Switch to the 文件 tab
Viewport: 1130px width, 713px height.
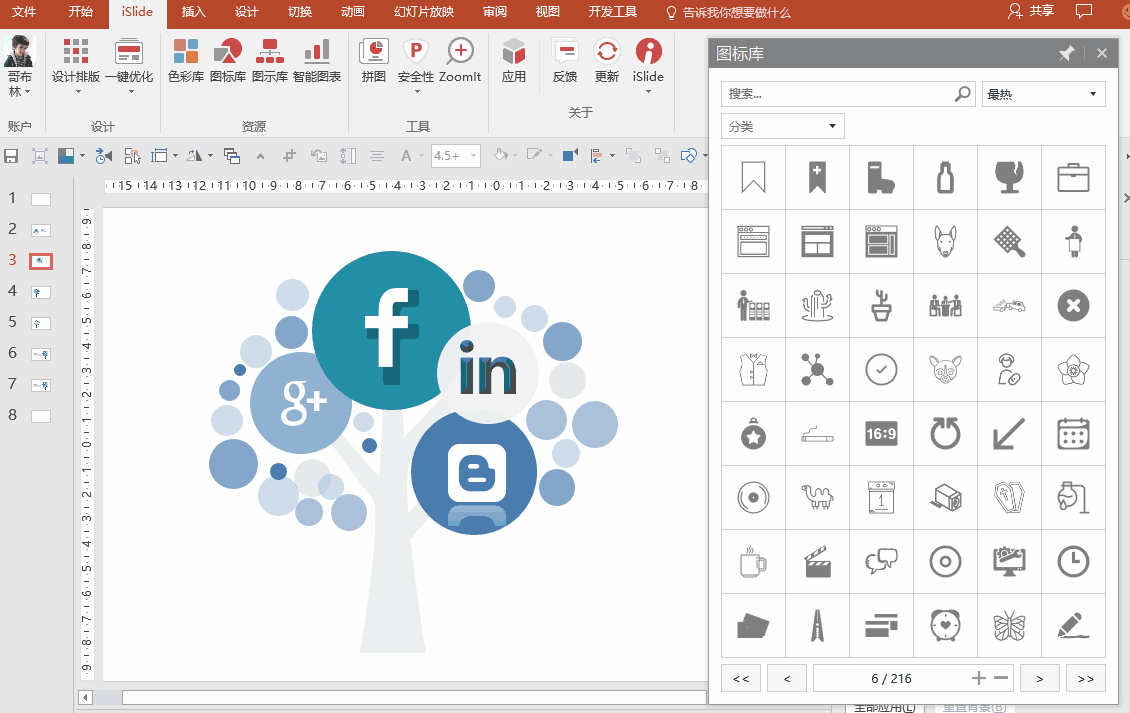pyautogui.click(x=24, y=12)
